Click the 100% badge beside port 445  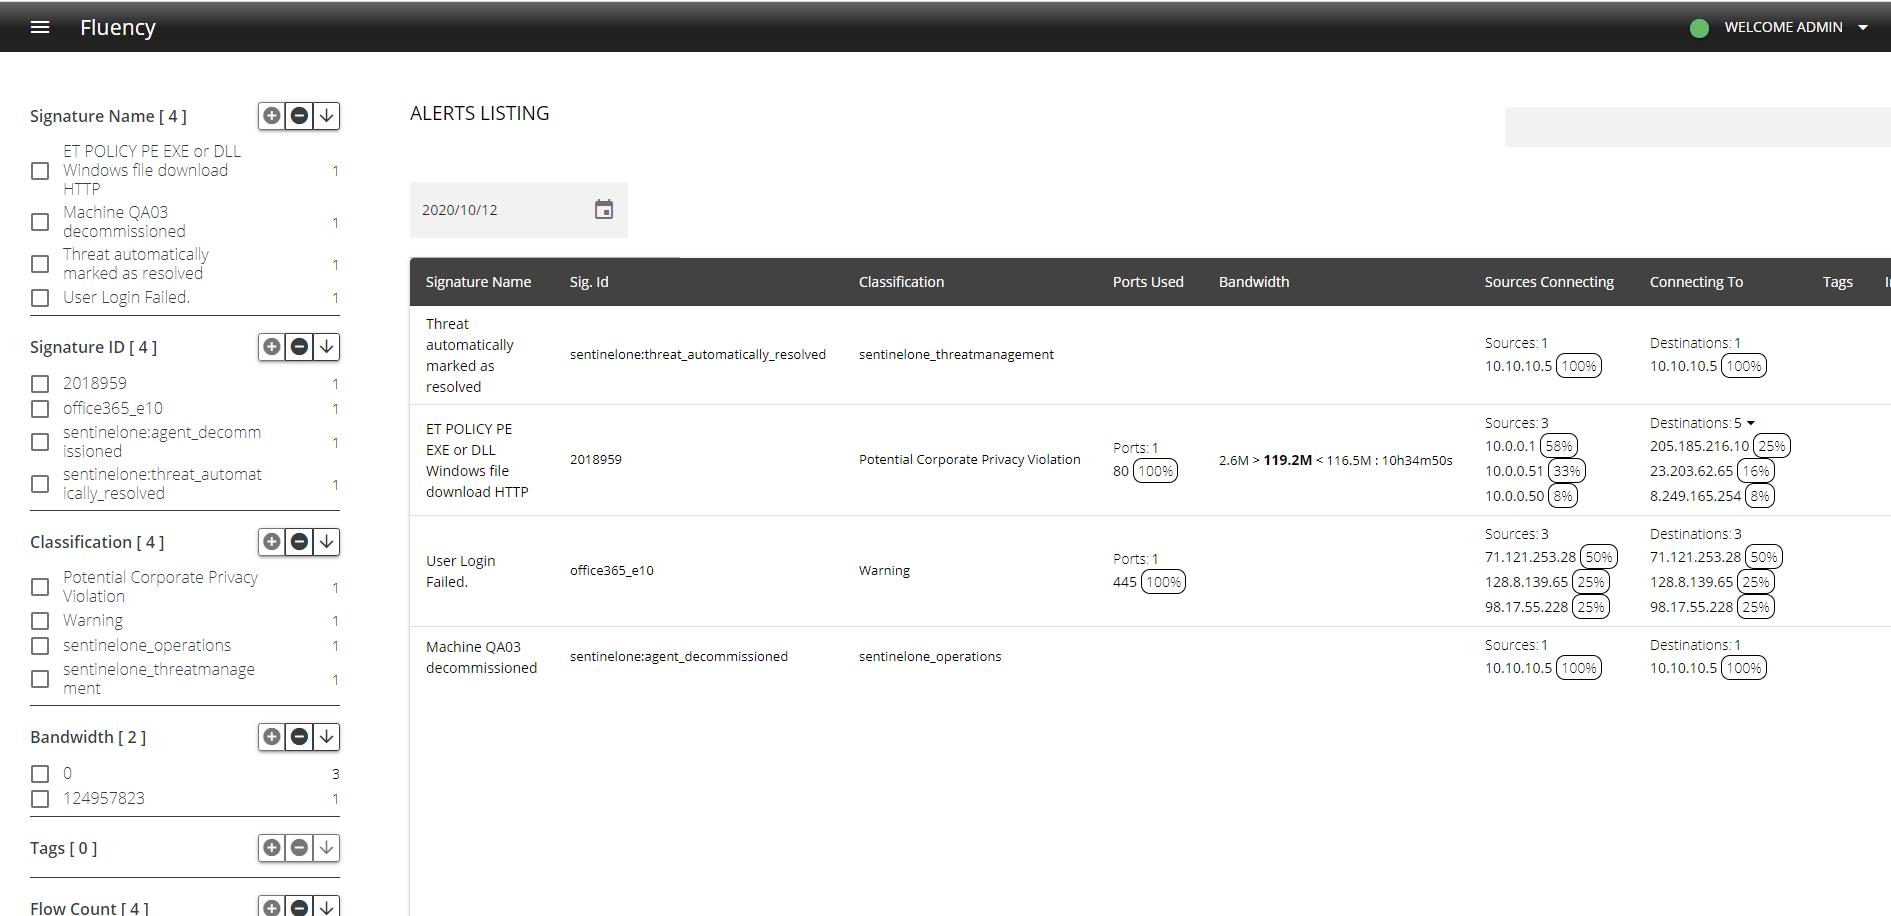(1163, 582)
